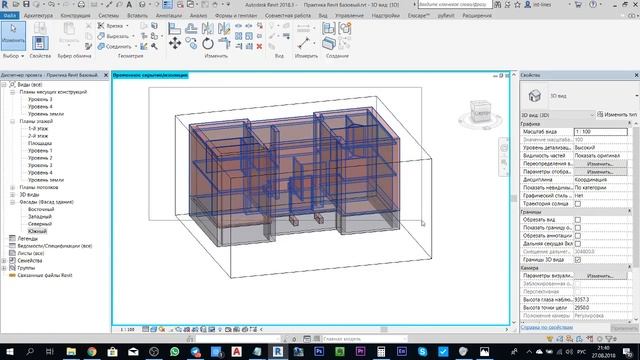Click the horizontal scrollbar below the 3D view
Image resolution: width=640 pixels, height=360 pixels.
pyautogui.click(x=384, y=329)
